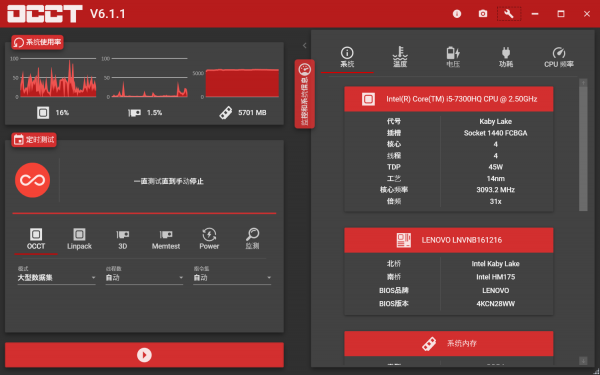Switch to the 温度 temperature tab
600x375 pixels.
tap(400, 57)
